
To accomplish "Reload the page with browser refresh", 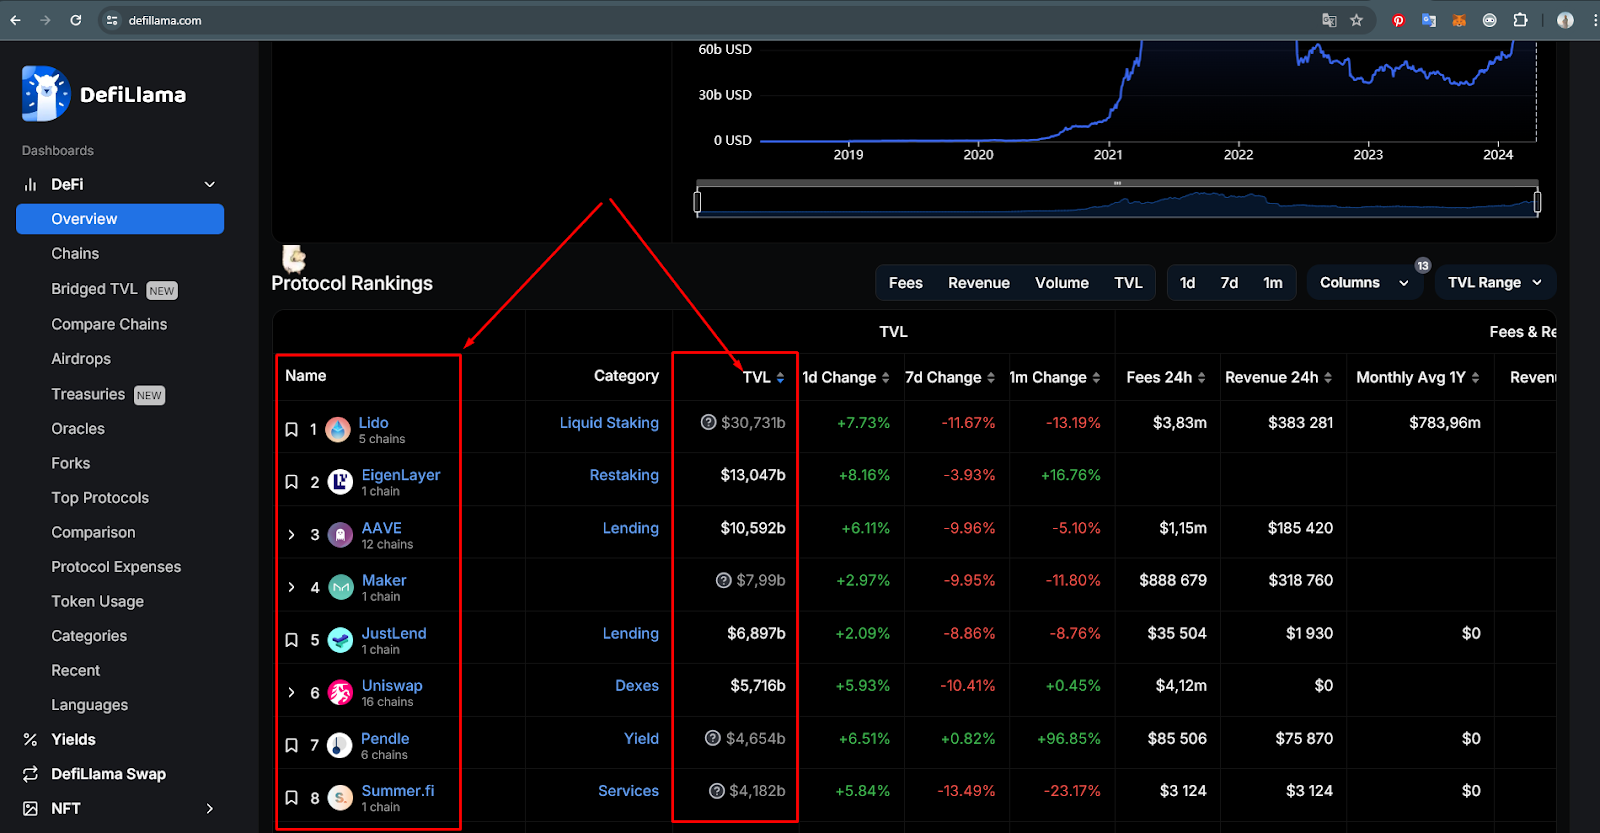I will [76, 20].
